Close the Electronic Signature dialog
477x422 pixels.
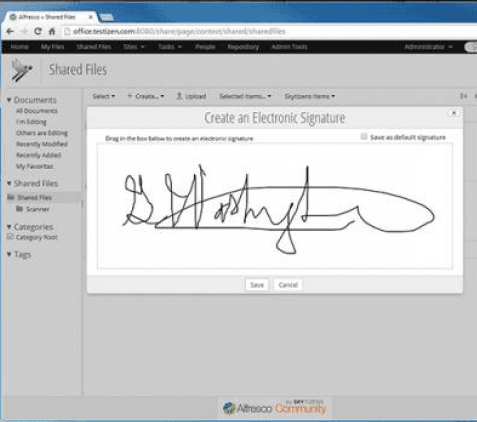click(454, 113)
